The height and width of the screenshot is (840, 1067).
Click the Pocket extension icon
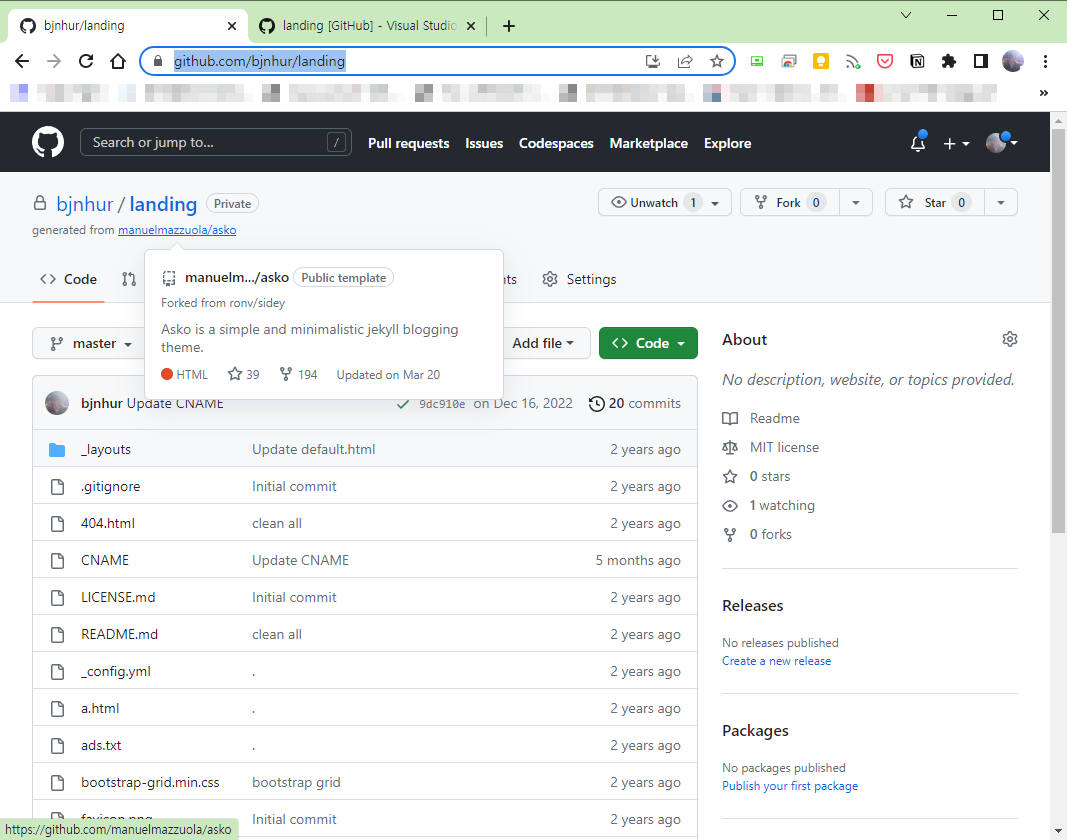[885, 61]
